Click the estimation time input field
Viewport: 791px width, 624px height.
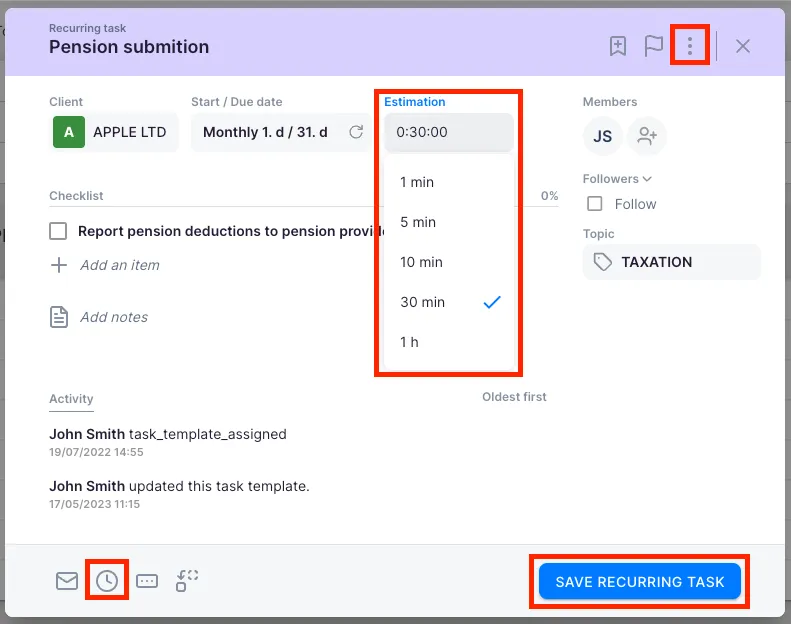click(448, 132)
